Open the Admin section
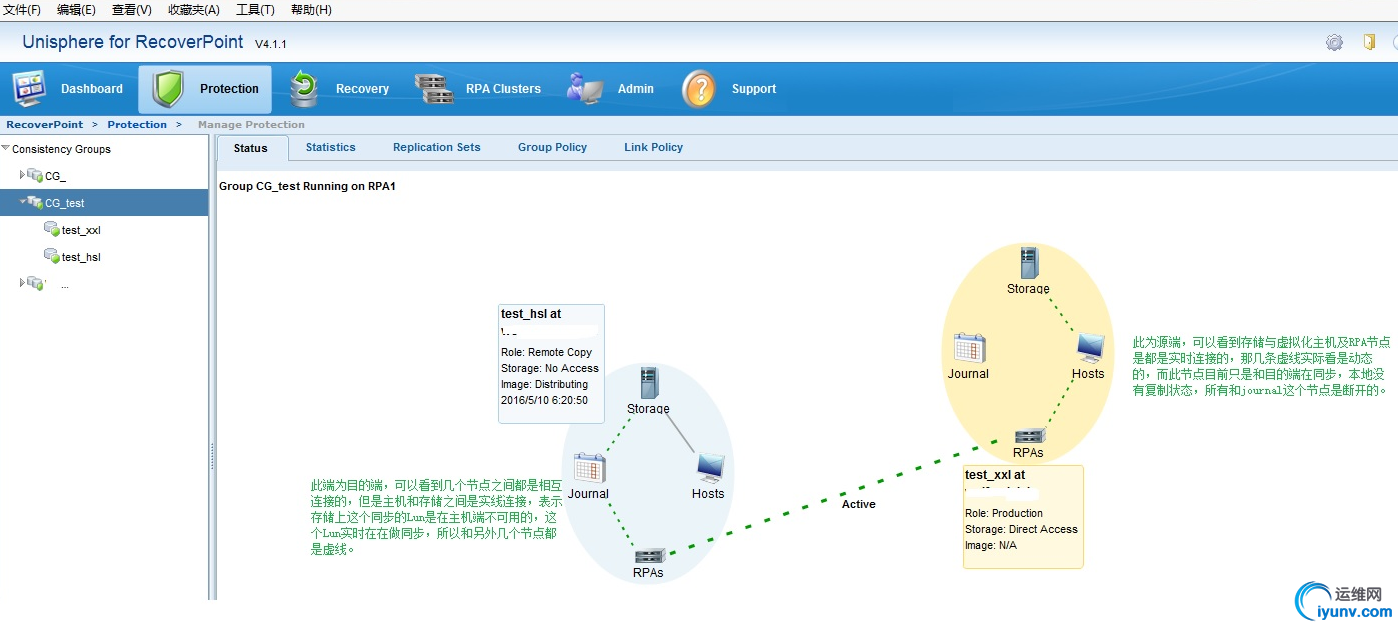1398x628 pixels. click(610, 89)
